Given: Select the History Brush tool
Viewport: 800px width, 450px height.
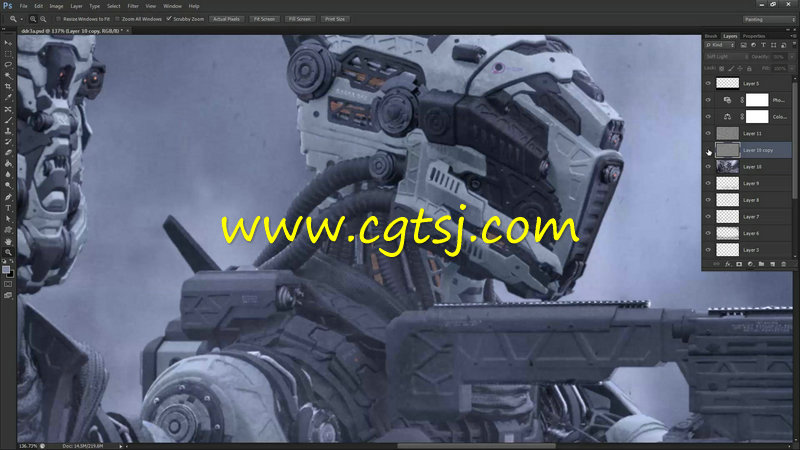Looking at the screenshot, I should pos(8,142).
